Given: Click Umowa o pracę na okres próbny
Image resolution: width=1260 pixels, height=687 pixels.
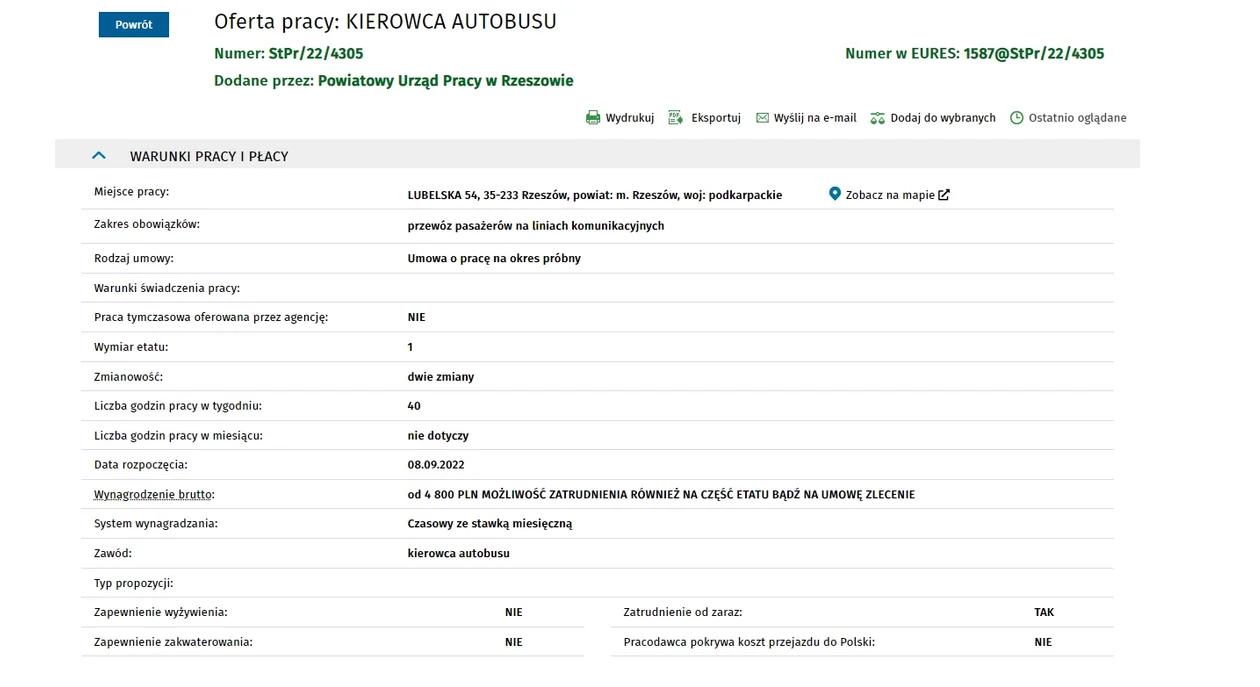Looking at the screenshot, I should point(494,258).
